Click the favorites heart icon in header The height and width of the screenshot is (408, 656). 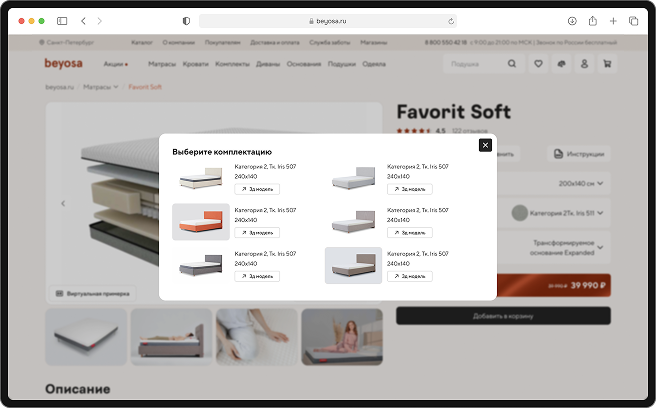click(538, 64)
